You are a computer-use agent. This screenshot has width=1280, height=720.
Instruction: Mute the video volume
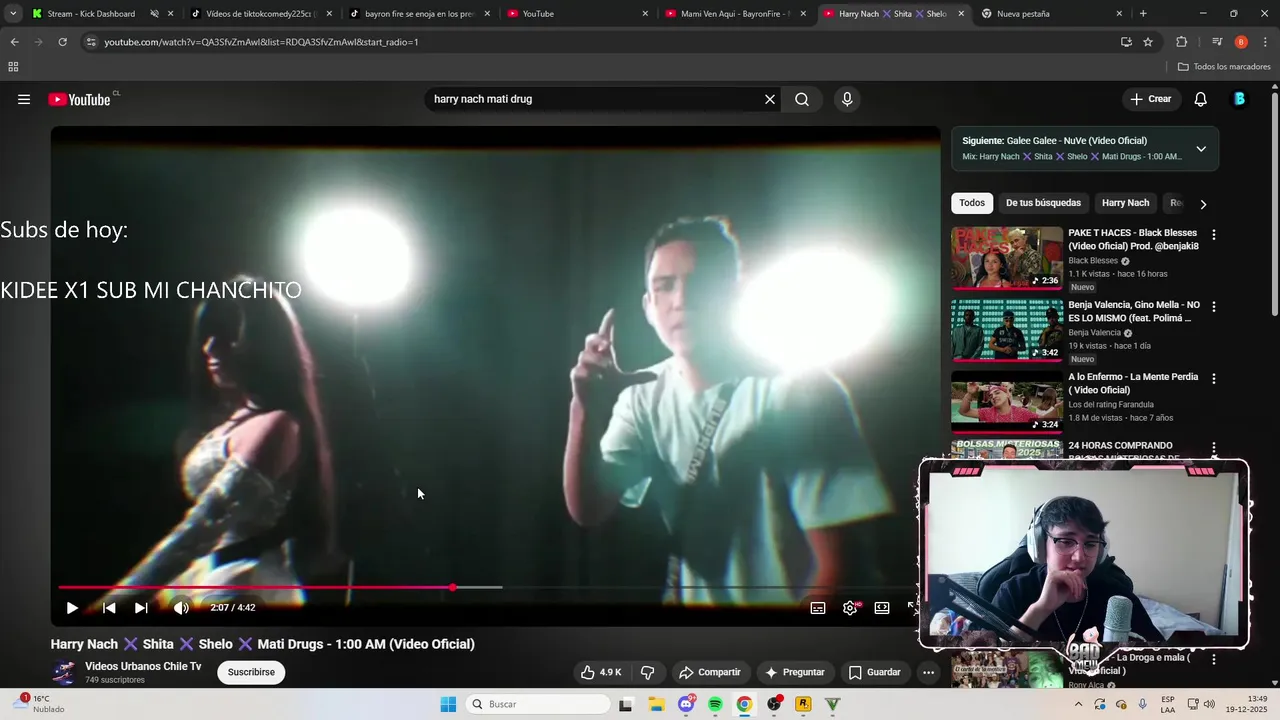coord(181,608)
